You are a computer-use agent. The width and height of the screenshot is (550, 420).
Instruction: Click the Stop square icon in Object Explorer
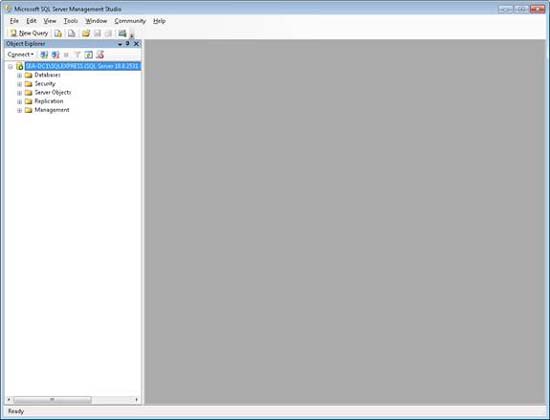[x=66, y=55]
